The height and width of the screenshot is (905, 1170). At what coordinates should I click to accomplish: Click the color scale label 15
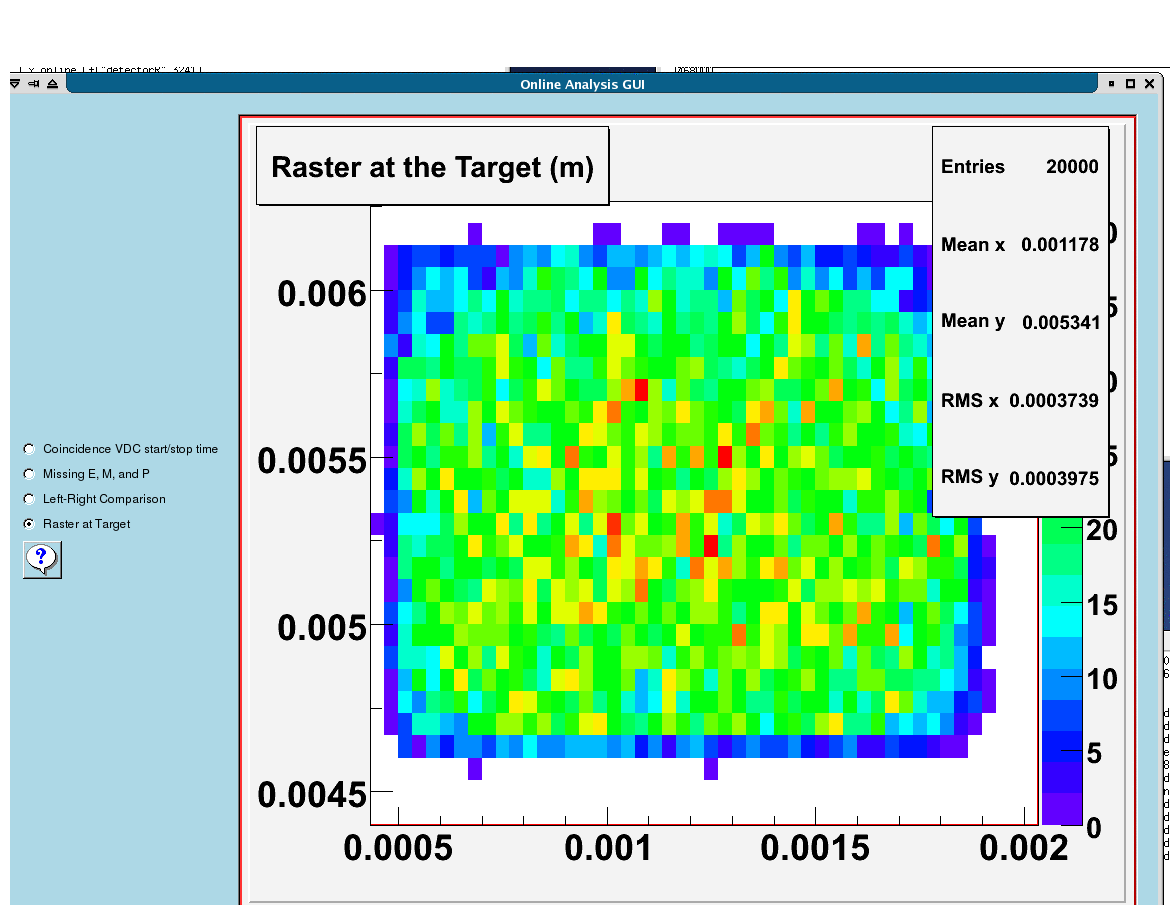click(1101, 605)
